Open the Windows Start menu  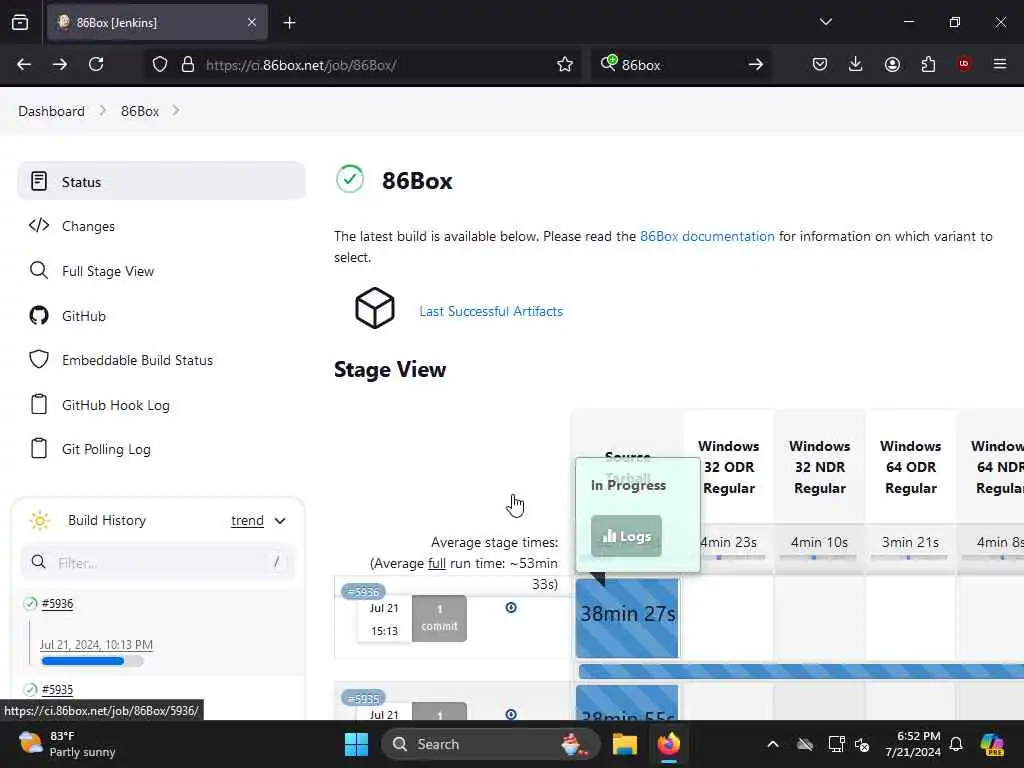tap(357, 744)
